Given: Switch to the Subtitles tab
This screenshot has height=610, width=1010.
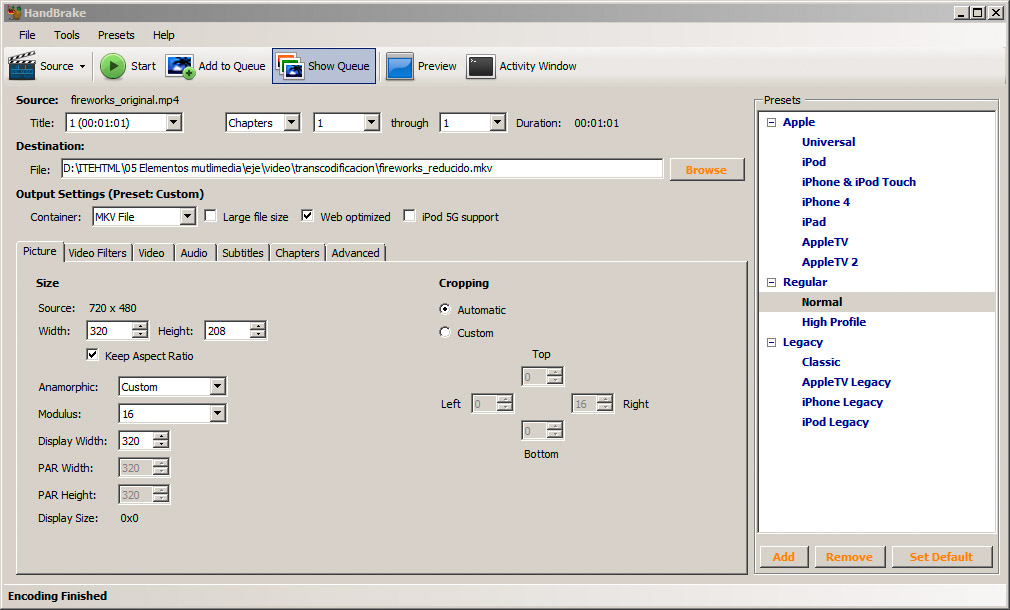Looking at the screenshot, I should (243, 253).
